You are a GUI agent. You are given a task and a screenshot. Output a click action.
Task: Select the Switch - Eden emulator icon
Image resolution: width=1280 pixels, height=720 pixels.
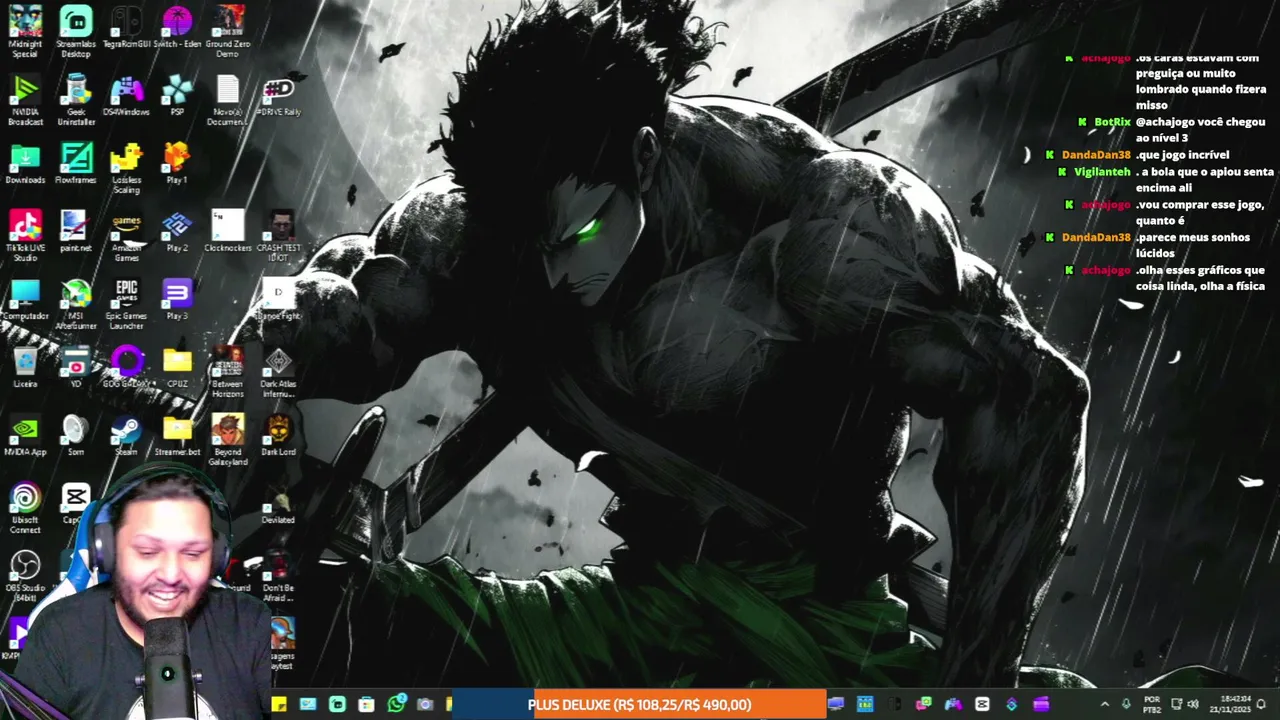point(177,28)
